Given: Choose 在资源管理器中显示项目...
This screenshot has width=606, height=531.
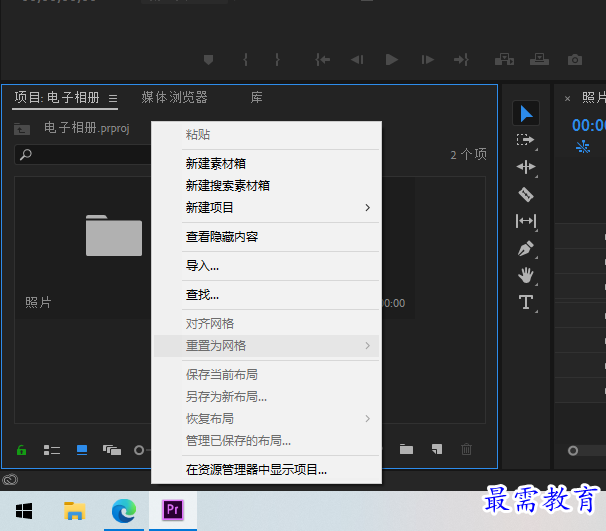Looking at the screenshot, I should tap(266, 470).
